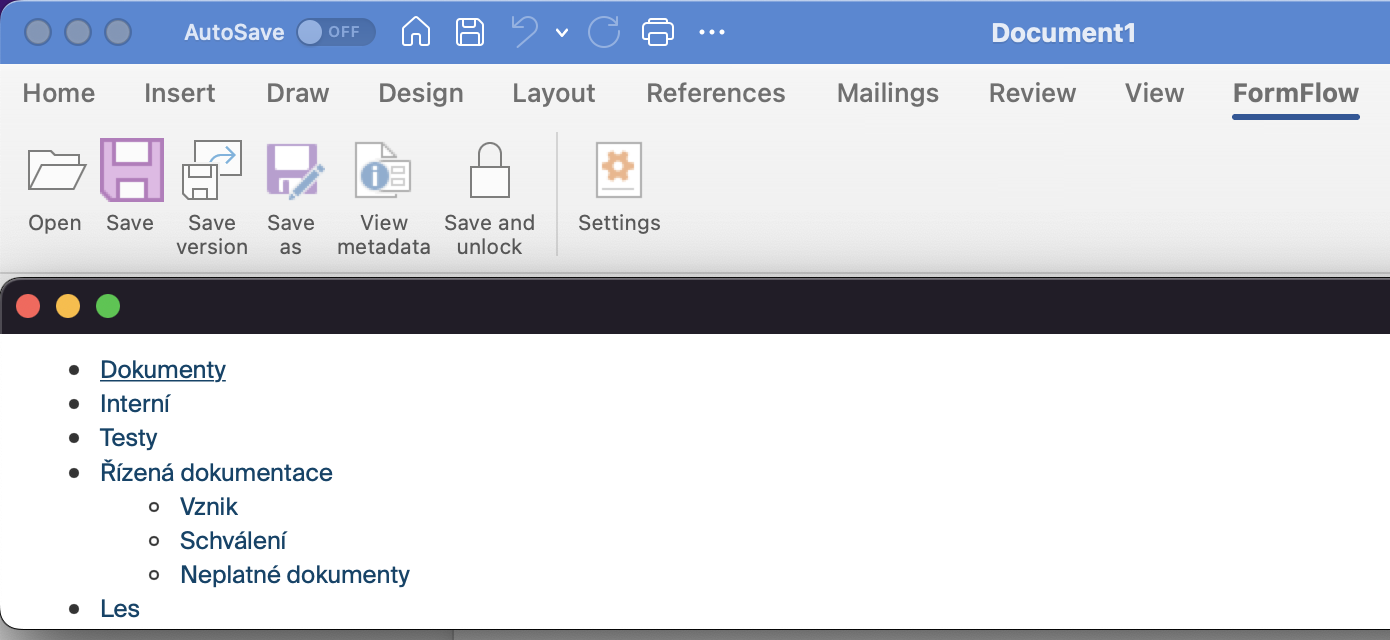The image size is (1390, 640).
Task: Click the Home icon in title bar
Action: (x=415, y=32)
